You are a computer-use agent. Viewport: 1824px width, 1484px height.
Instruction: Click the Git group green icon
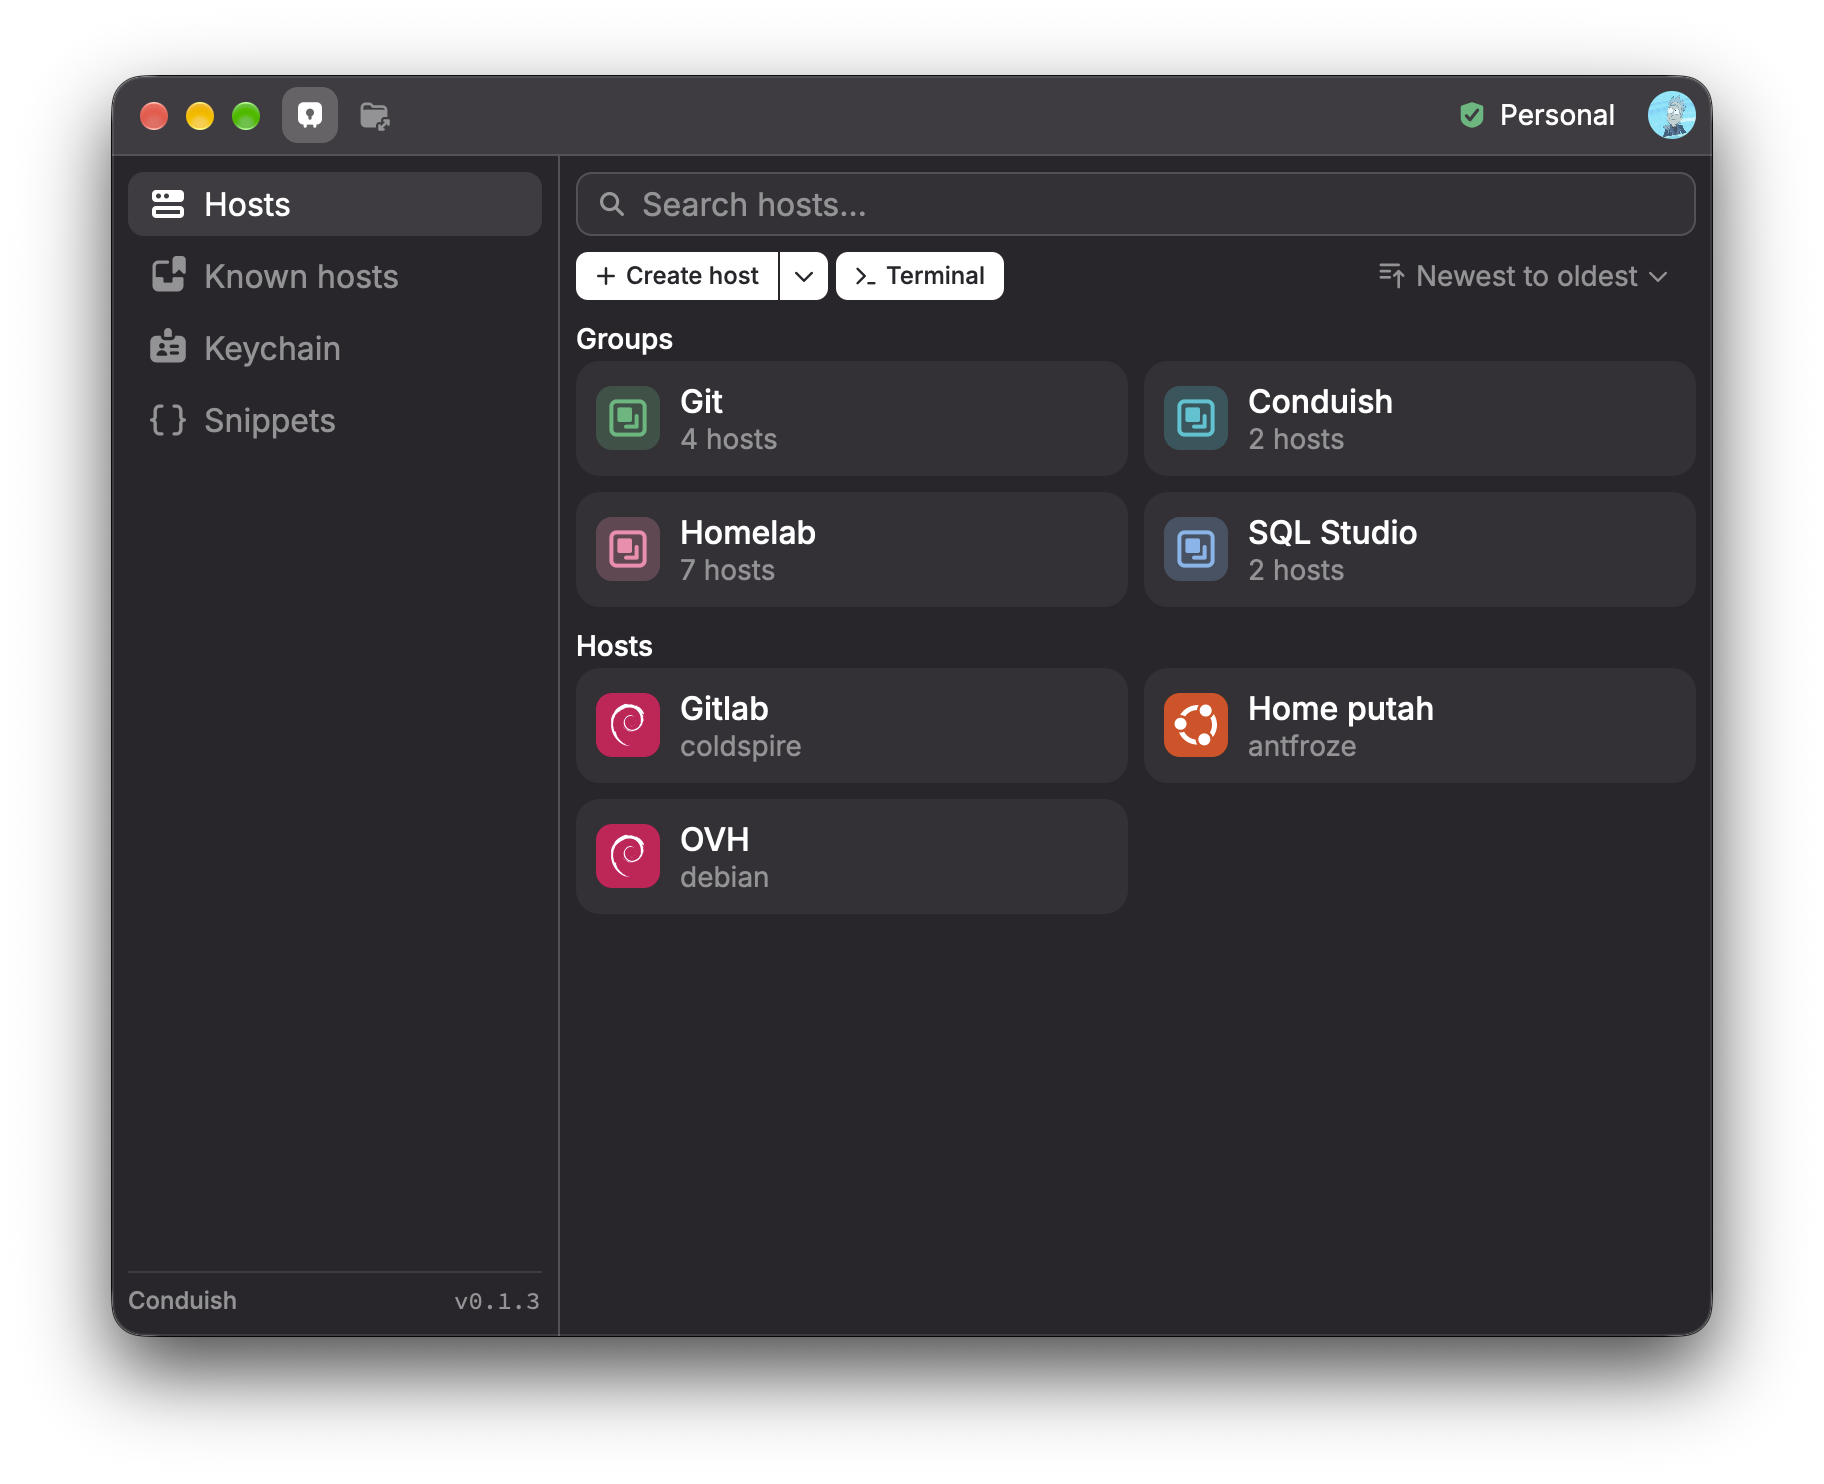pyautogui.click(x=628, y=418)
